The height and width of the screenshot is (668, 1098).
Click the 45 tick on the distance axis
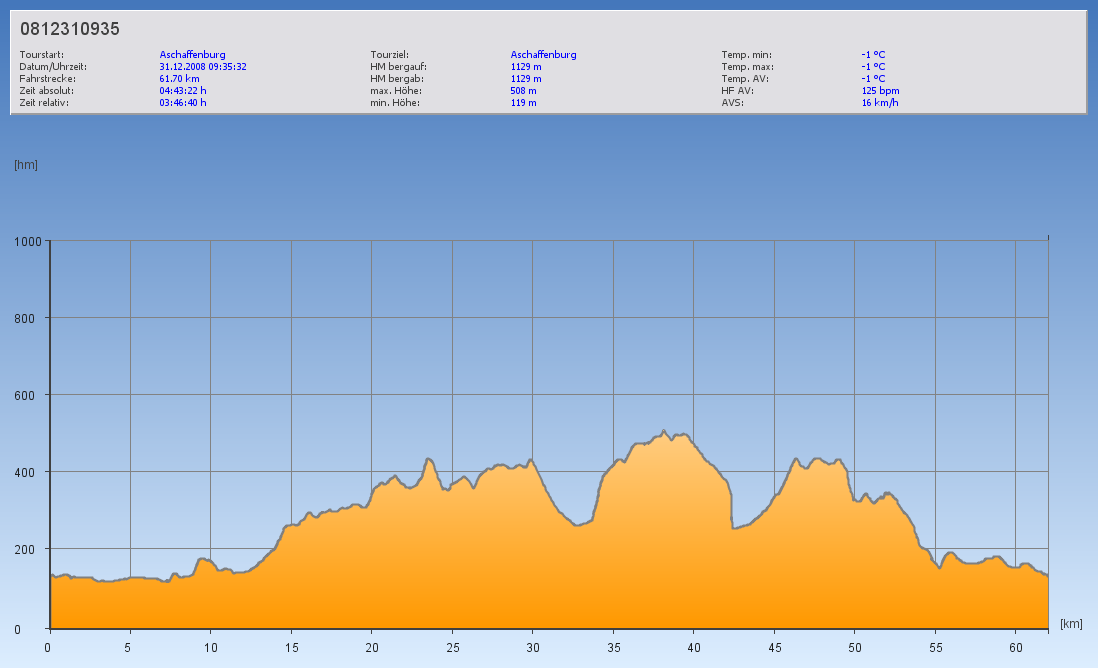tap(773, 647)
